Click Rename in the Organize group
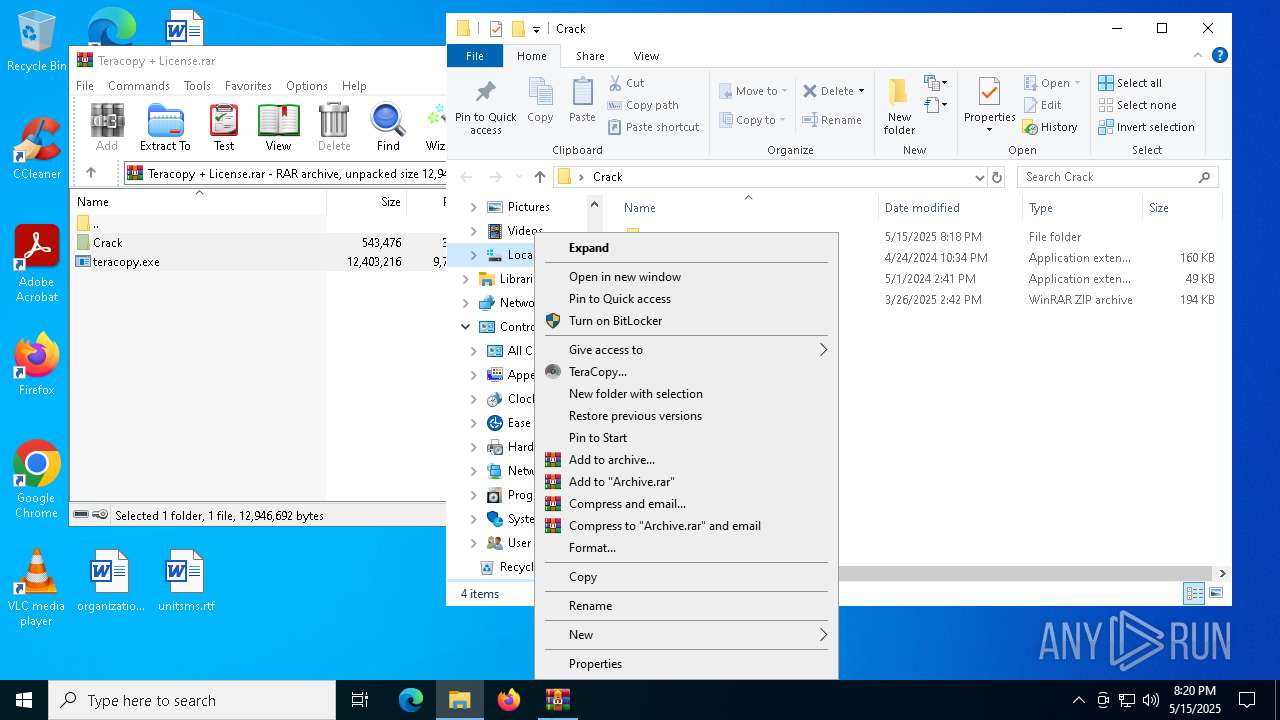This screenshot has height=720, width=1280. pos(832,120)
